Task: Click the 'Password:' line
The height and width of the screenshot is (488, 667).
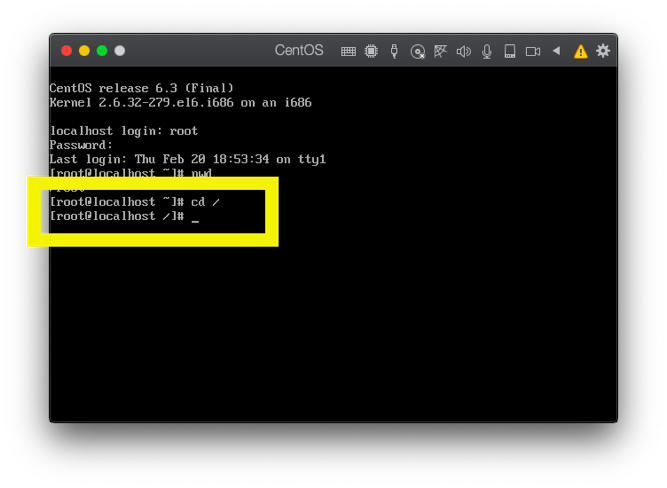Action: click(x=81, y=145)
